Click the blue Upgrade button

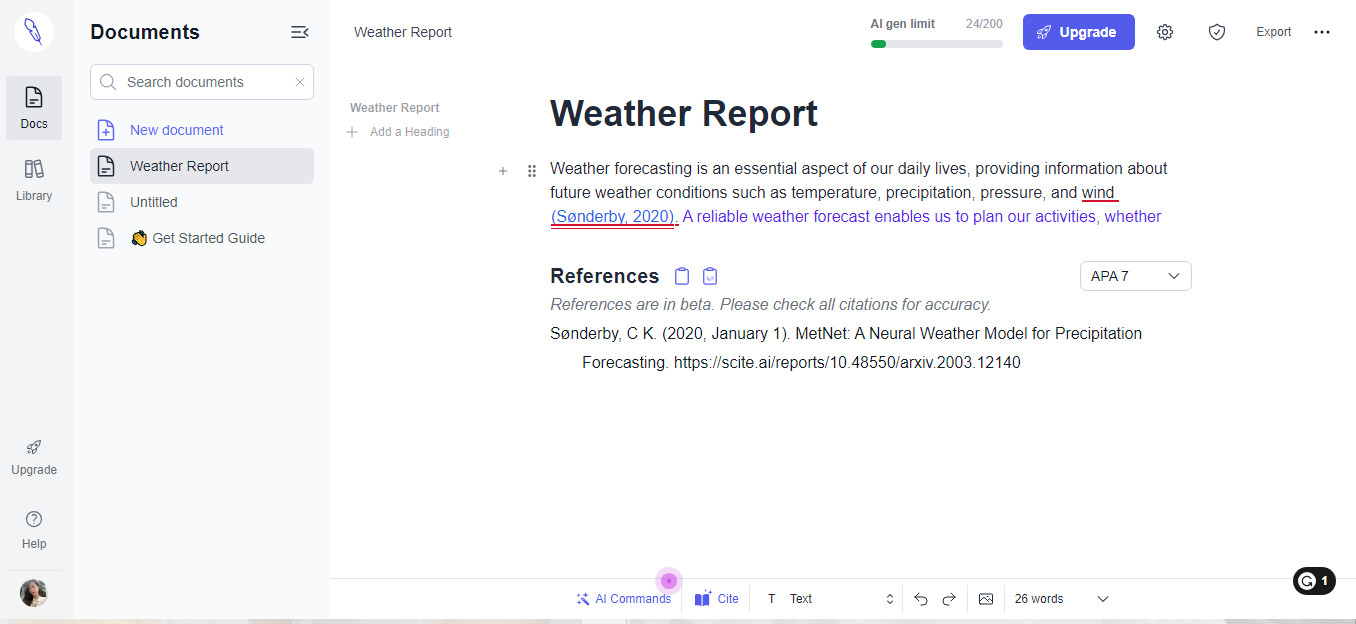tap(1079, 32)
